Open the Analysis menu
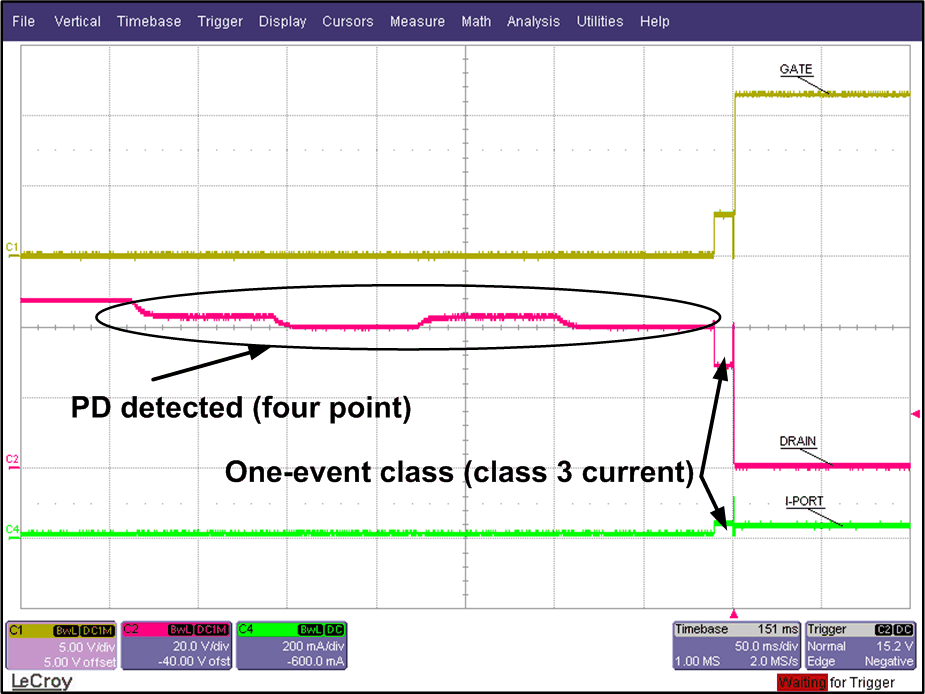Image resolution: width=925 pixels, height=694 pixels. (535, 21)
